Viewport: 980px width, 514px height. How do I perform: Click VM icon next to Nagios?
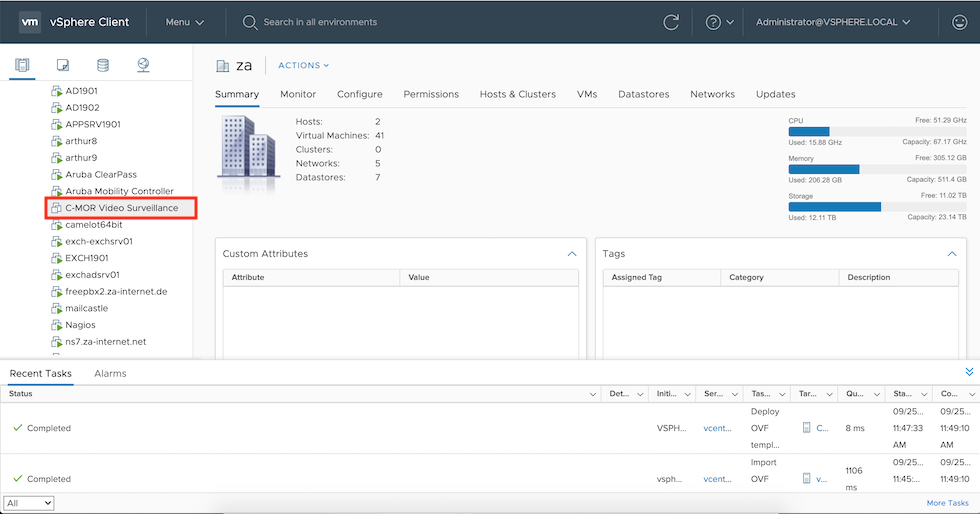(56, 325)
